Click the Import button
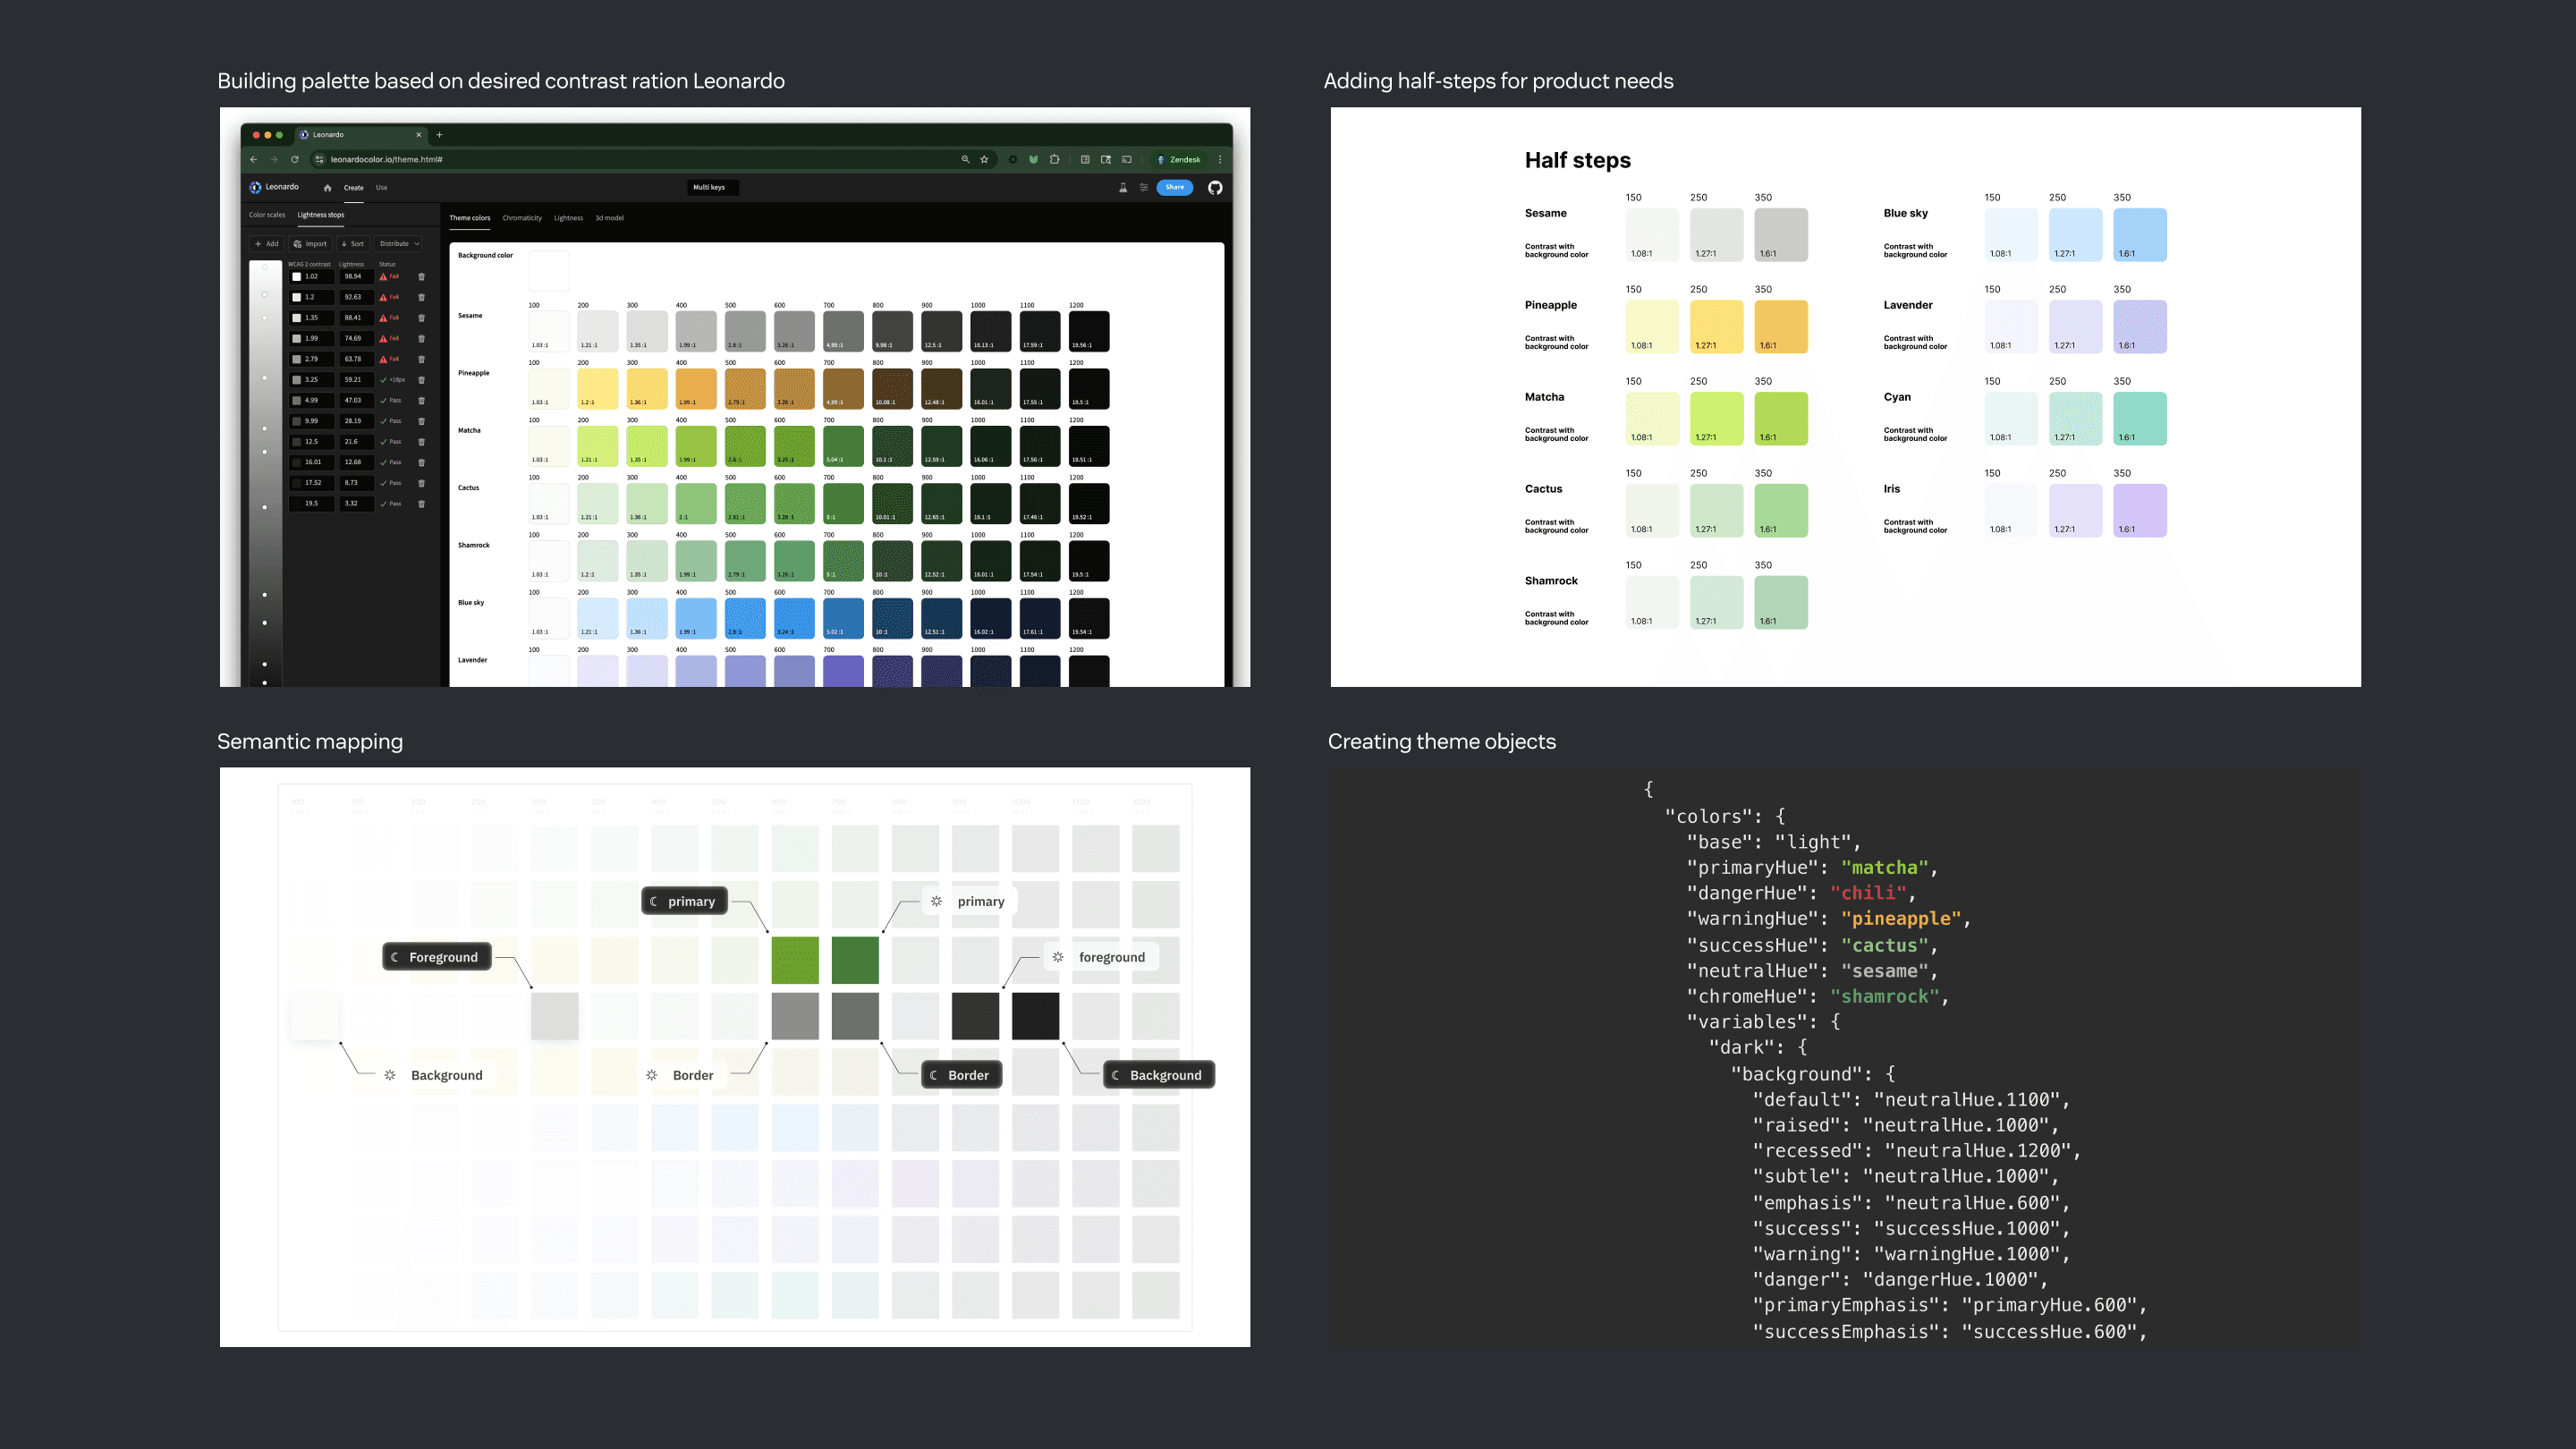The width and height of the screenshot is (2576, 1449). point(310,244)
